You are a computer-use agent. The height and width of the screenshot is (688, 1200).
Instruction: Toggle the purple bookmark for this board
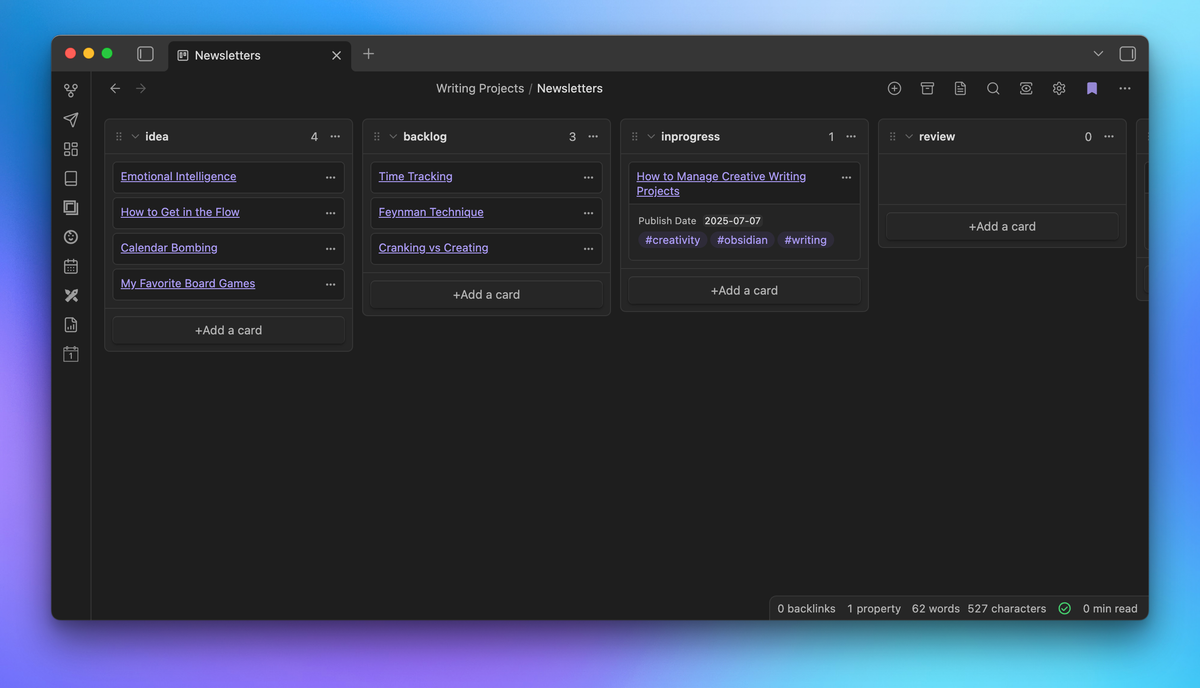pyautogui.click(x=1091, y=88)
